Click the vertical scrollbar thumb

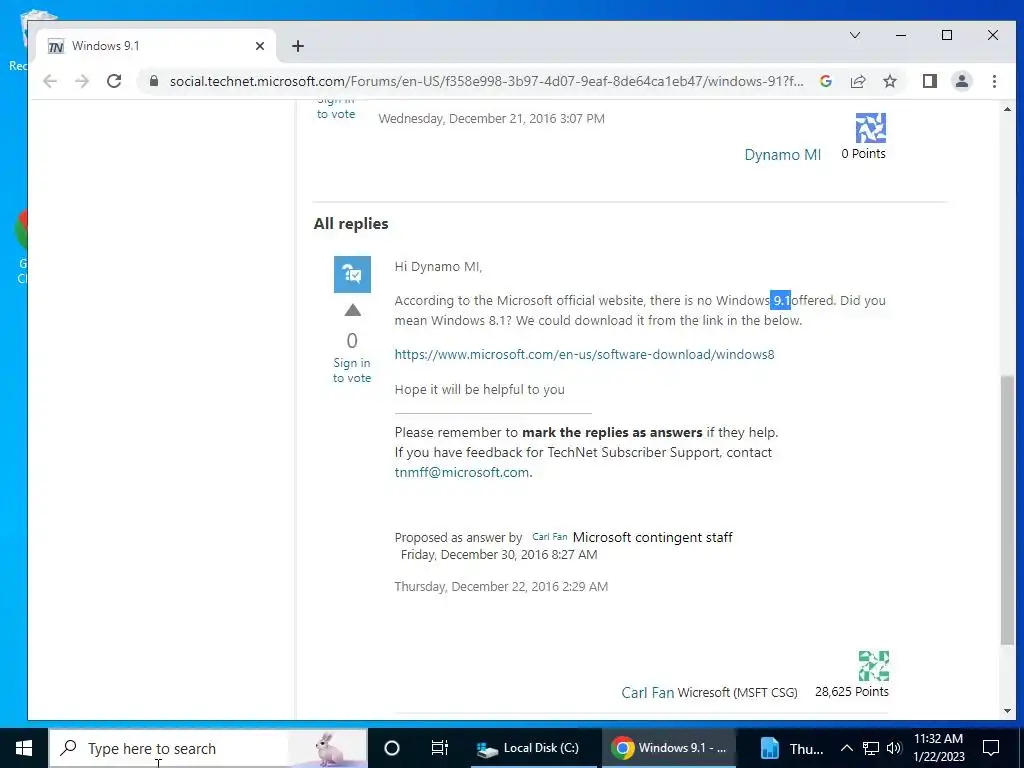[1007, 511]
